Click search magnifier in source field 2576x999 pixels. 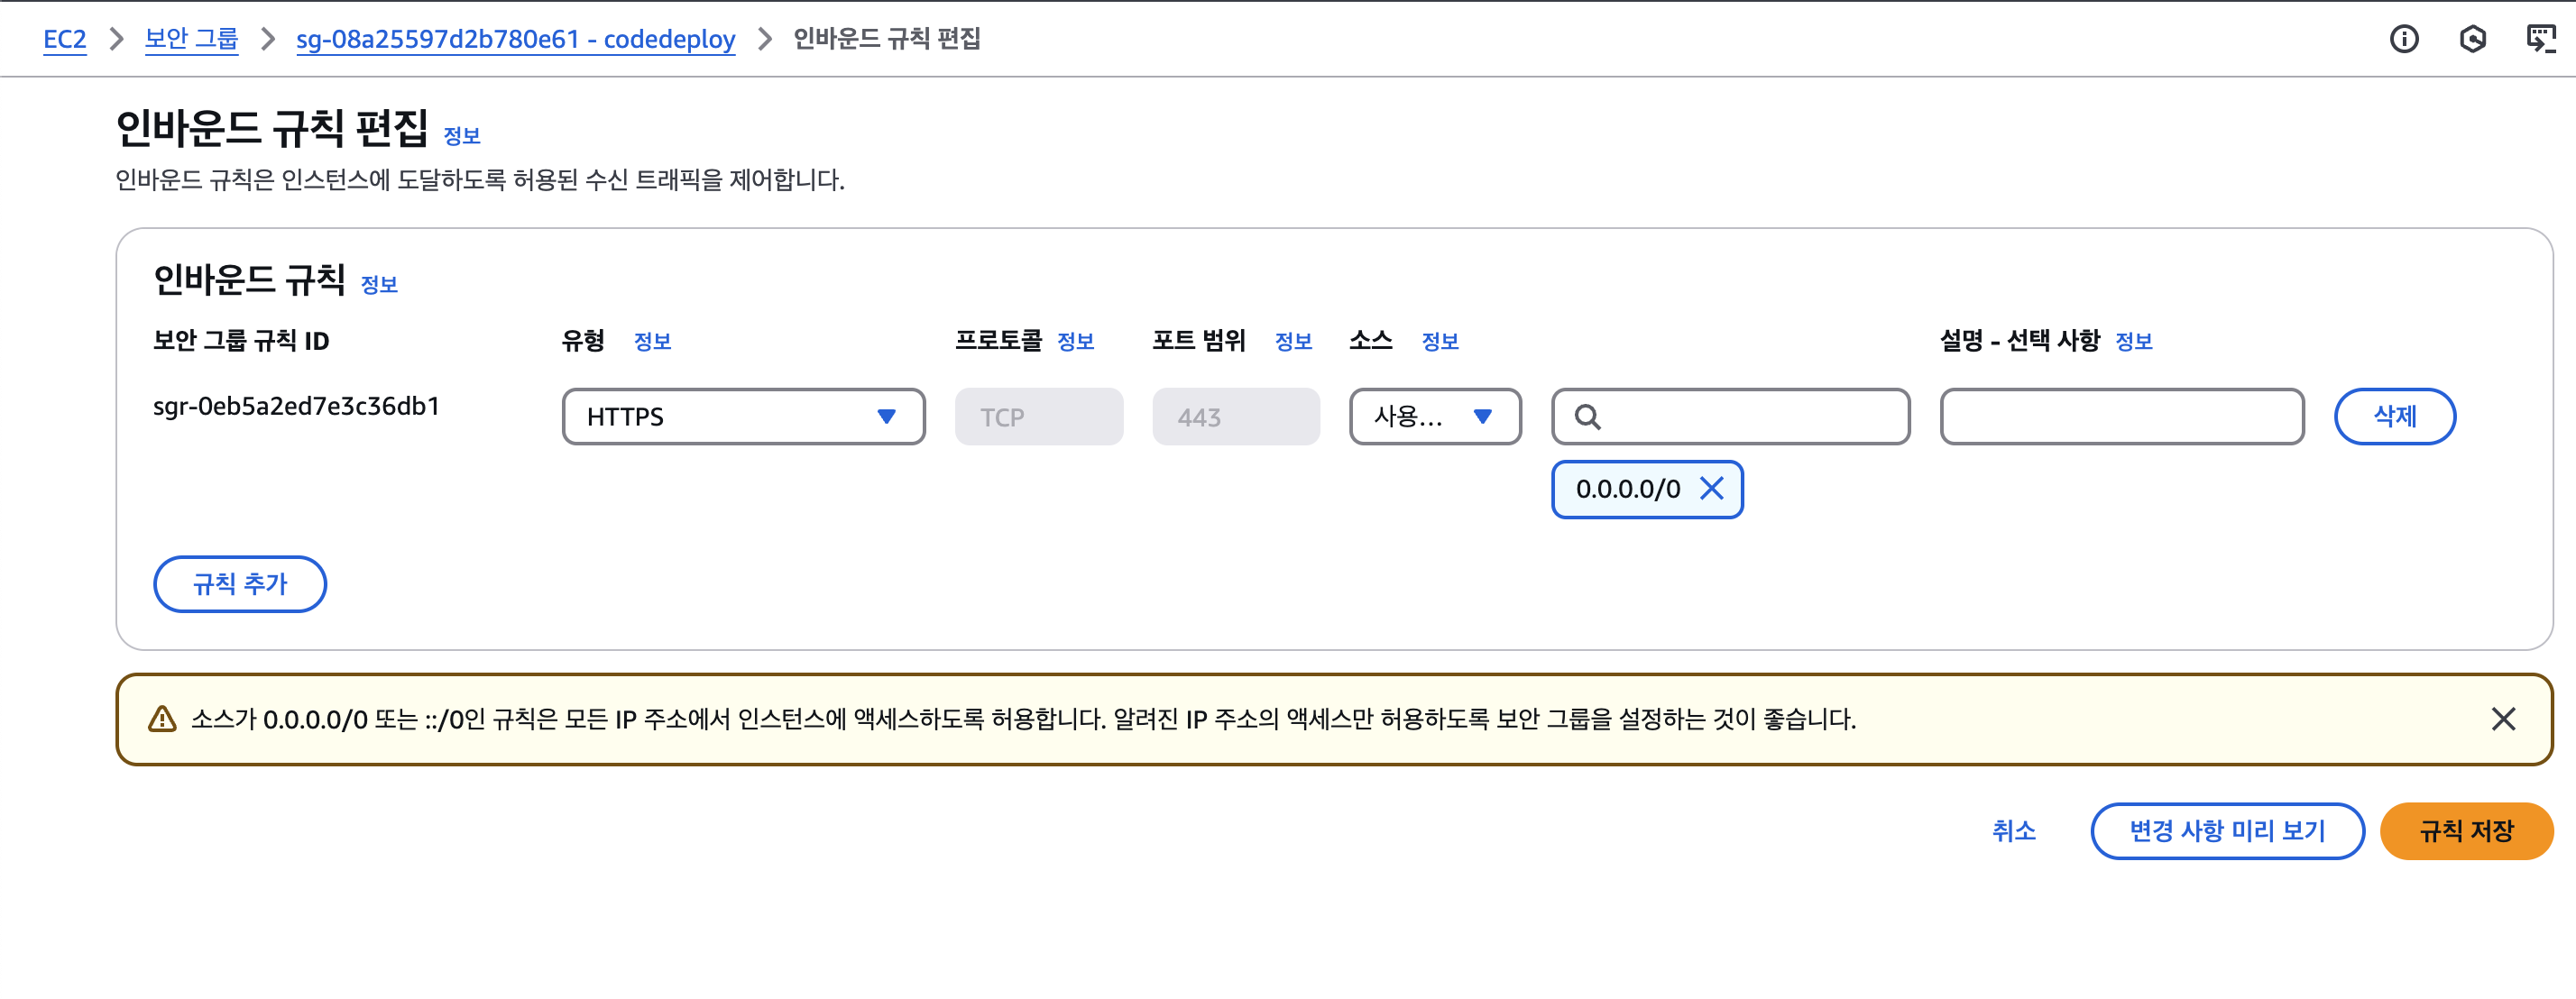[x=1587, y=417]
